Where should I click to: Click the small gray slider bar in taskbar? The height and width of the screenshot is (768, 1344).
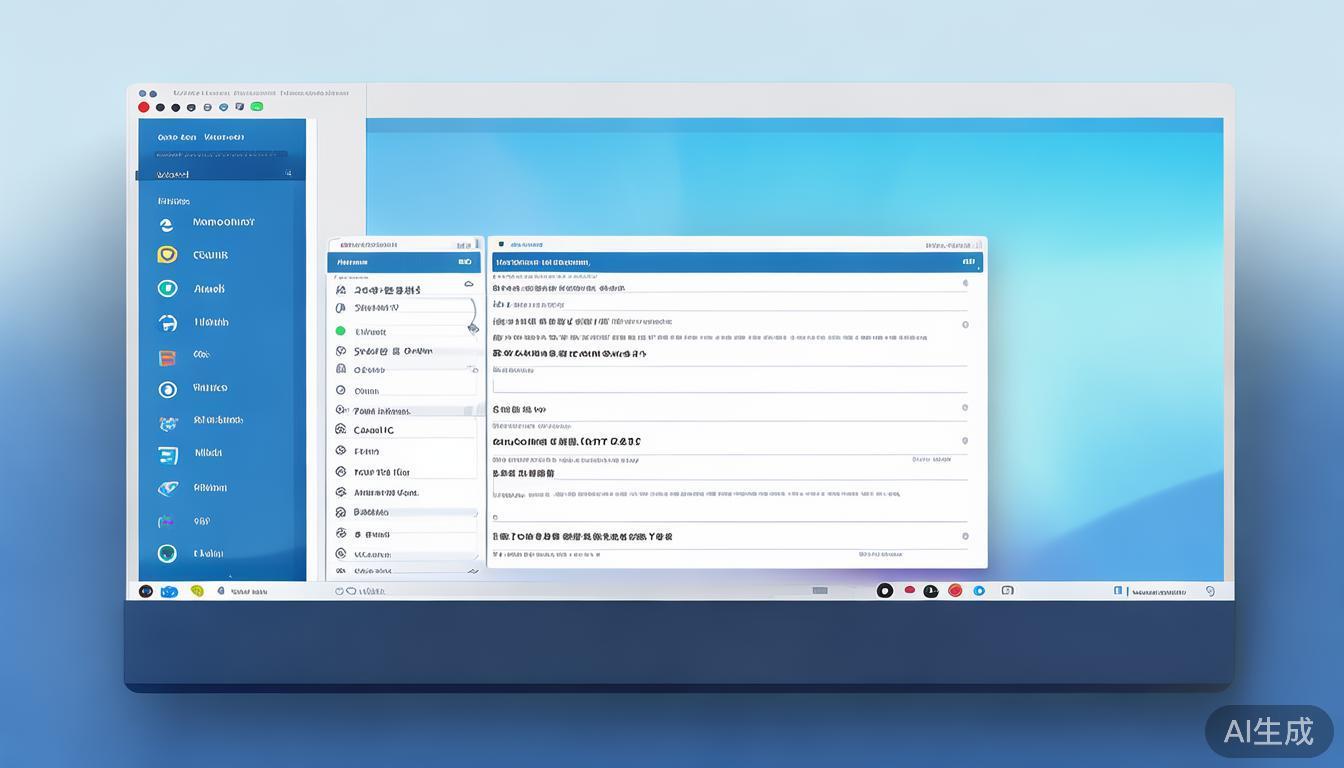click(x=820, y=591)
